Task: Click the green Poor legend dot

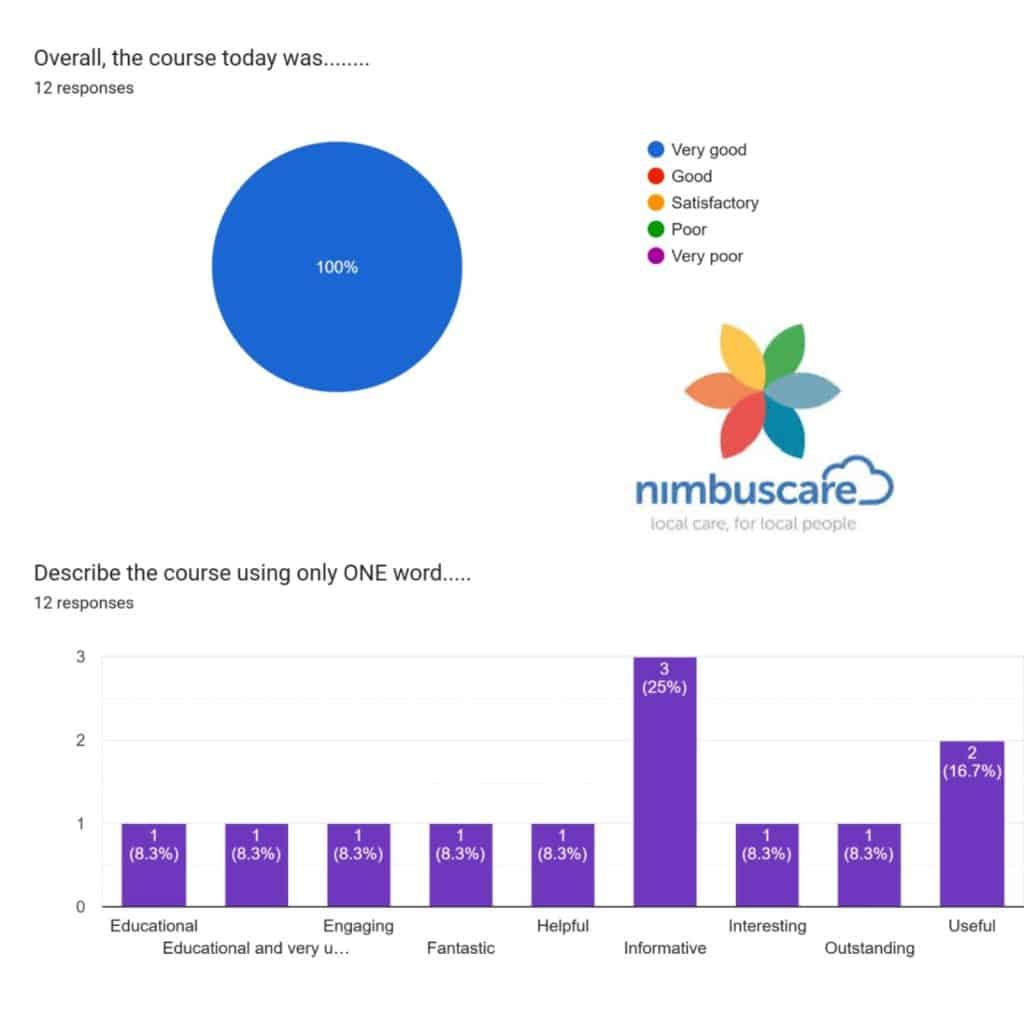Action: click(x=656, y=229)
